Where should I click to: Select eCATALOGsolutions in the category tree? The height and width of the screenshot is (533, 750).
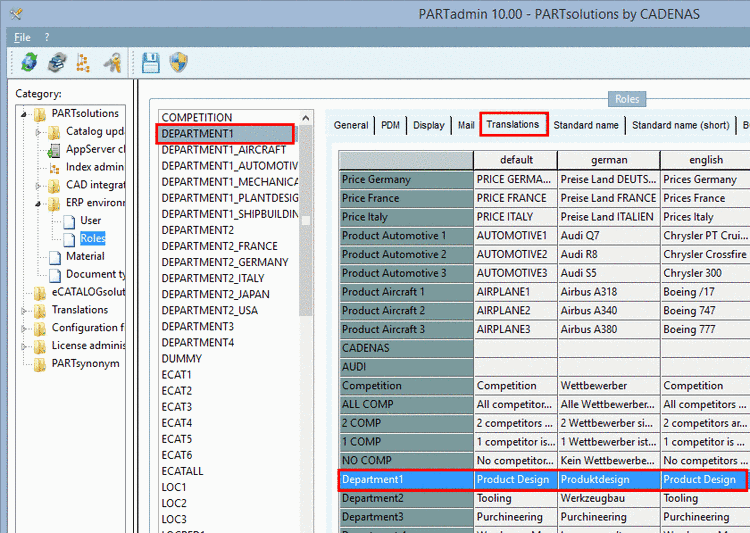[x=88, y=292]
